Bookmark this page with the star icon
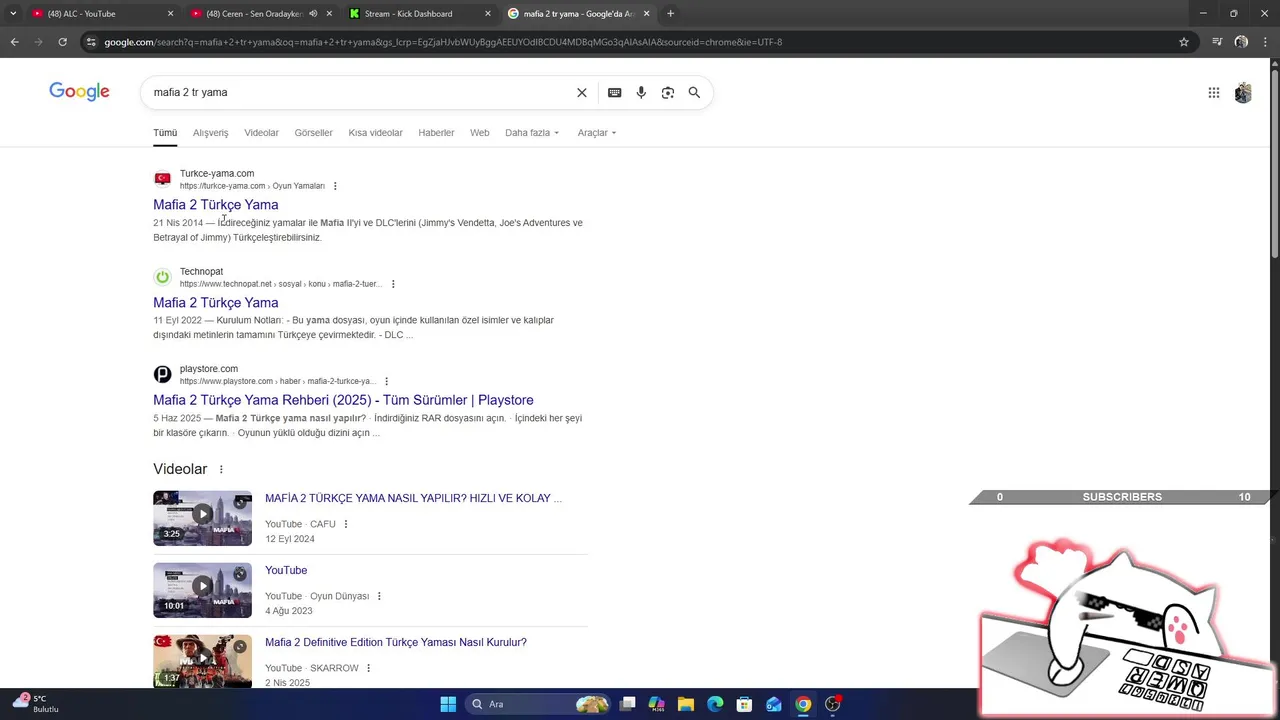The height and width of the screenshot is (720, 1280). point(1184,42)
